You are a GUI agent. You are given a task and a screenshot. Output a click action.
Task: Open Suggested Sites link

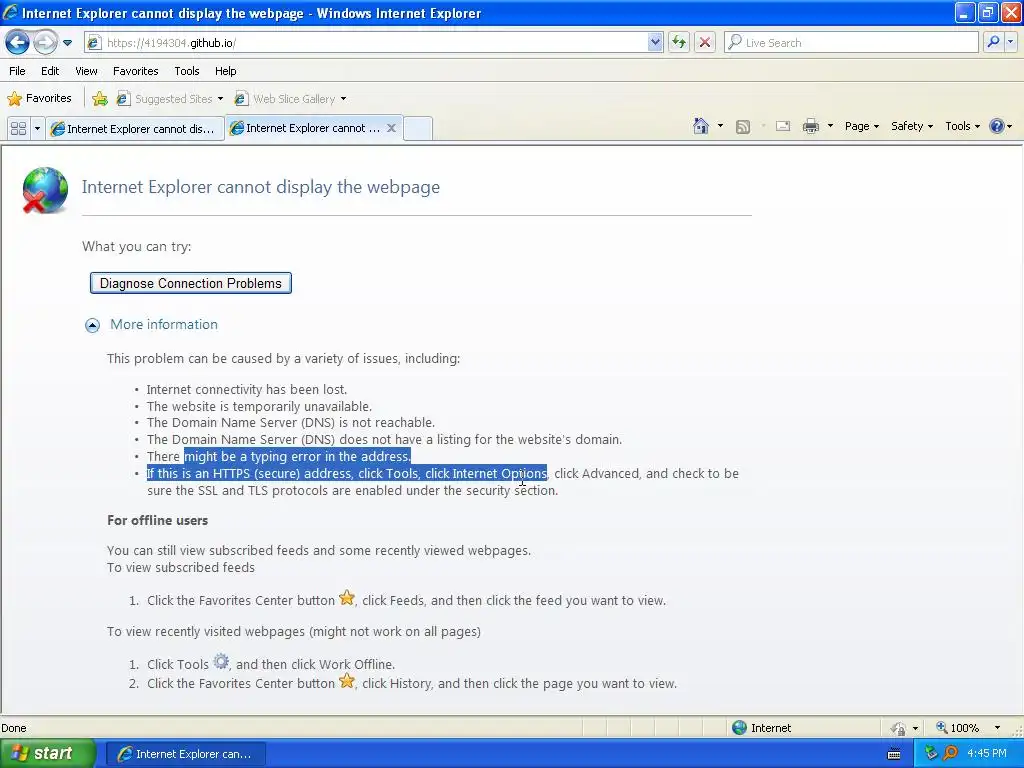click(170, 99)
